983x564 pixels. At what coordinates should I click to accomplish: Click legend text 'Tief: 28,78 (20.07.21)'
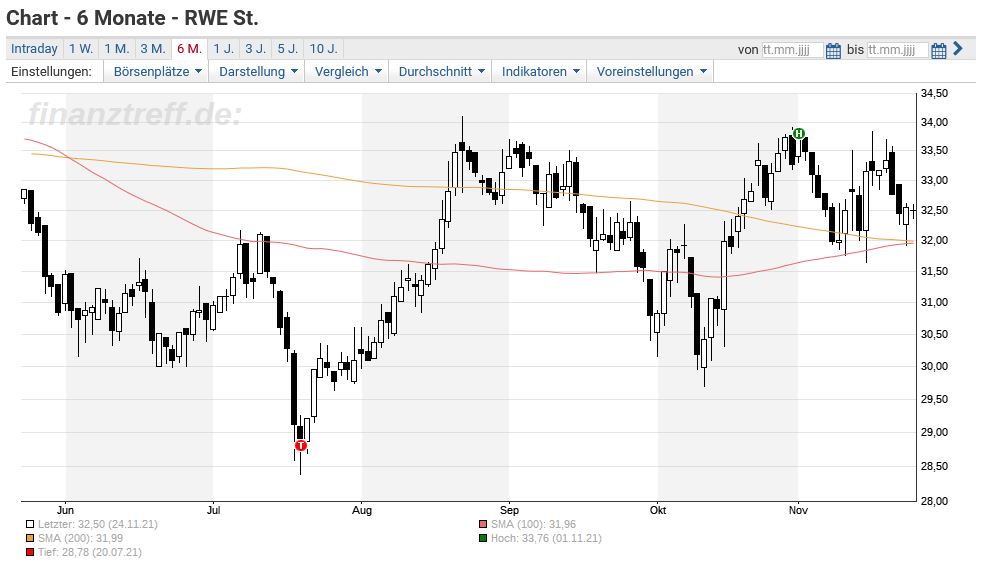(x=90, y=552)
